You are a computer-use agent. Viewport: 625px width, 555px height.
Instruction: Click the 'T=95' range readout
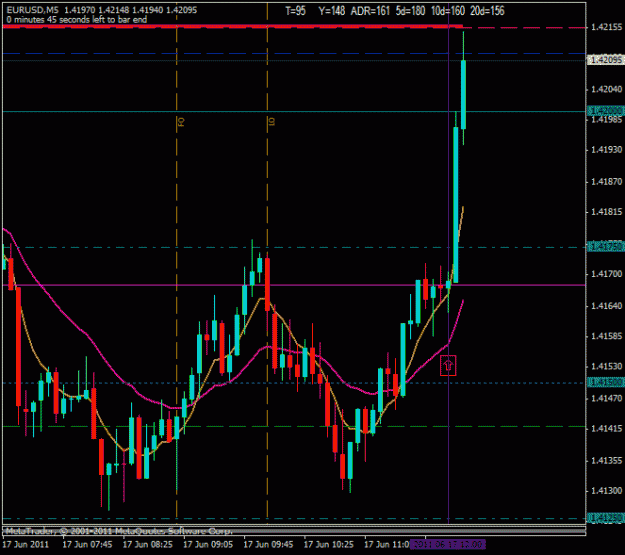click(x=295, y=11)
